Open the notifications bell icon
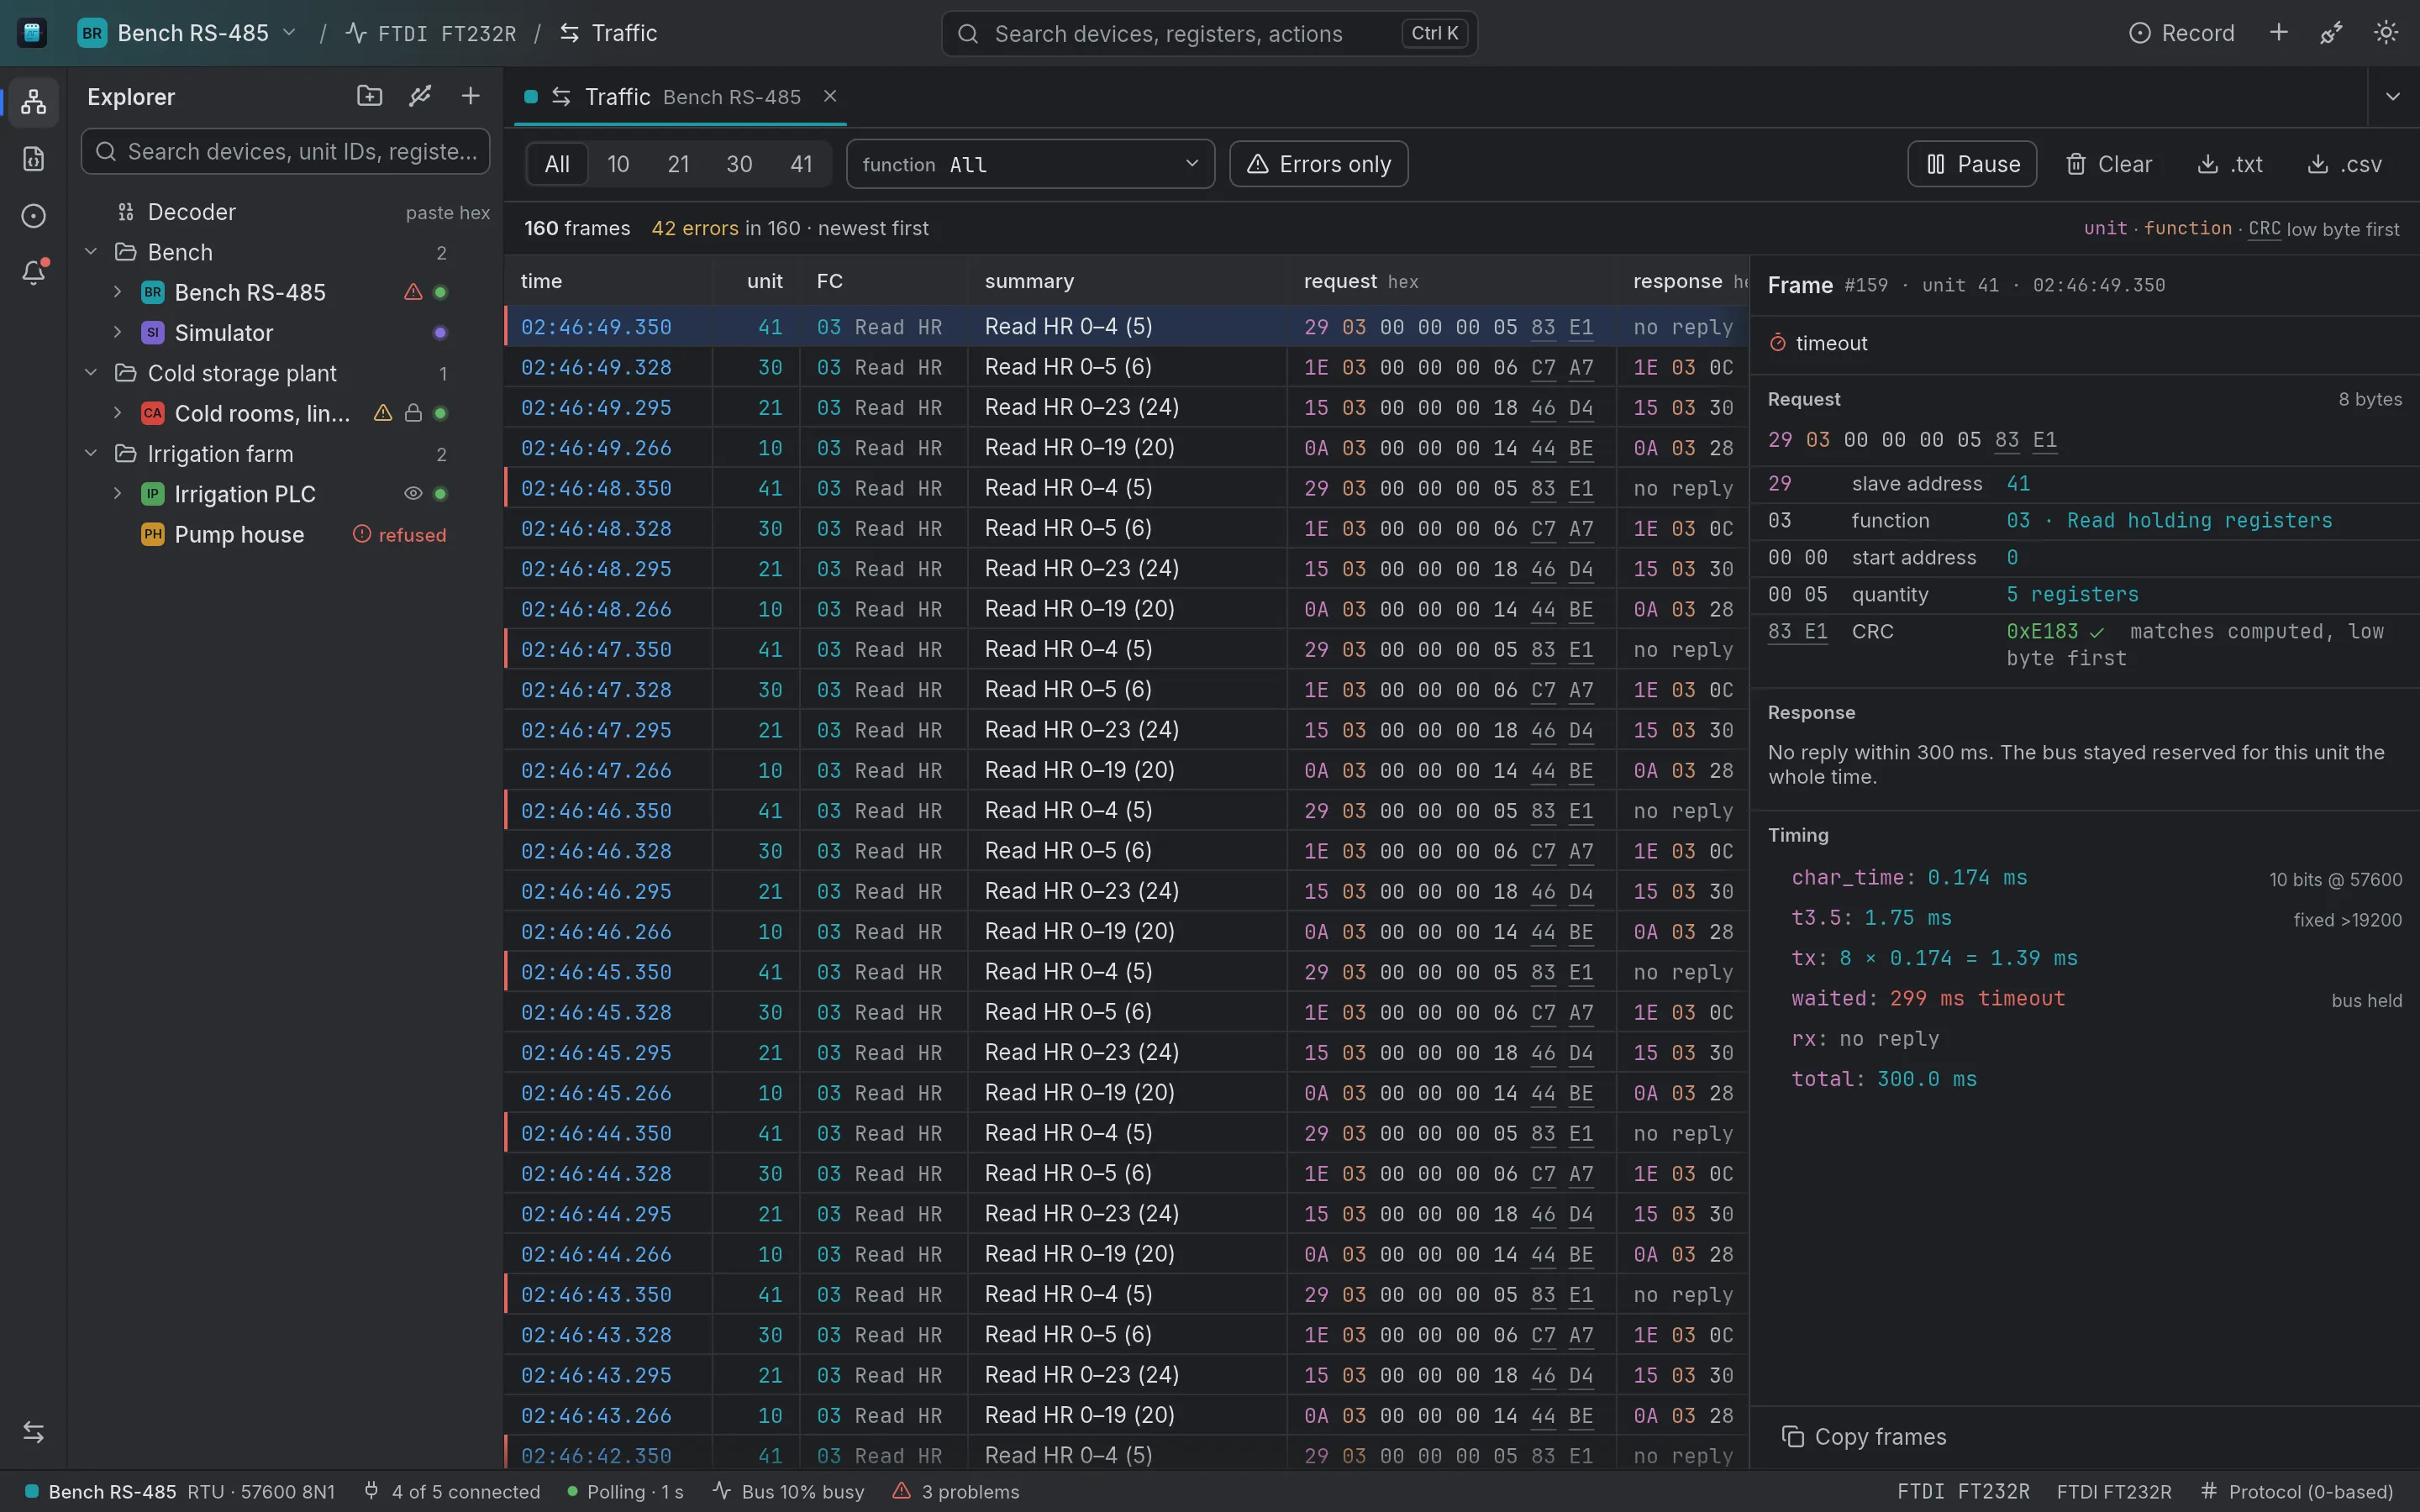2420x1512 pixels. coord(33,272)
